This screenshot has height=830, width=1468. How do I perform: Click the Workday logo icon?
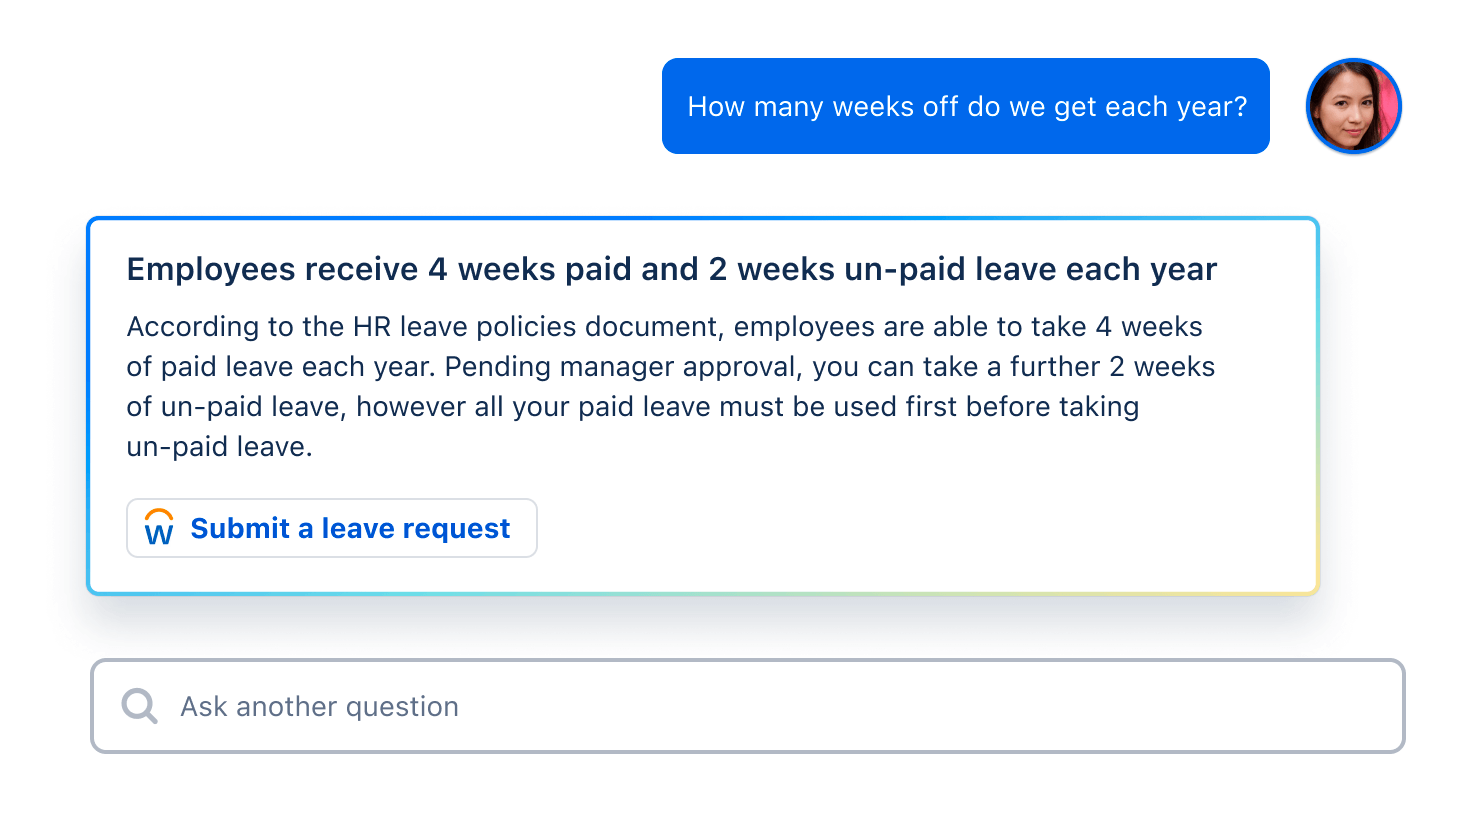(x=159, y=527)
